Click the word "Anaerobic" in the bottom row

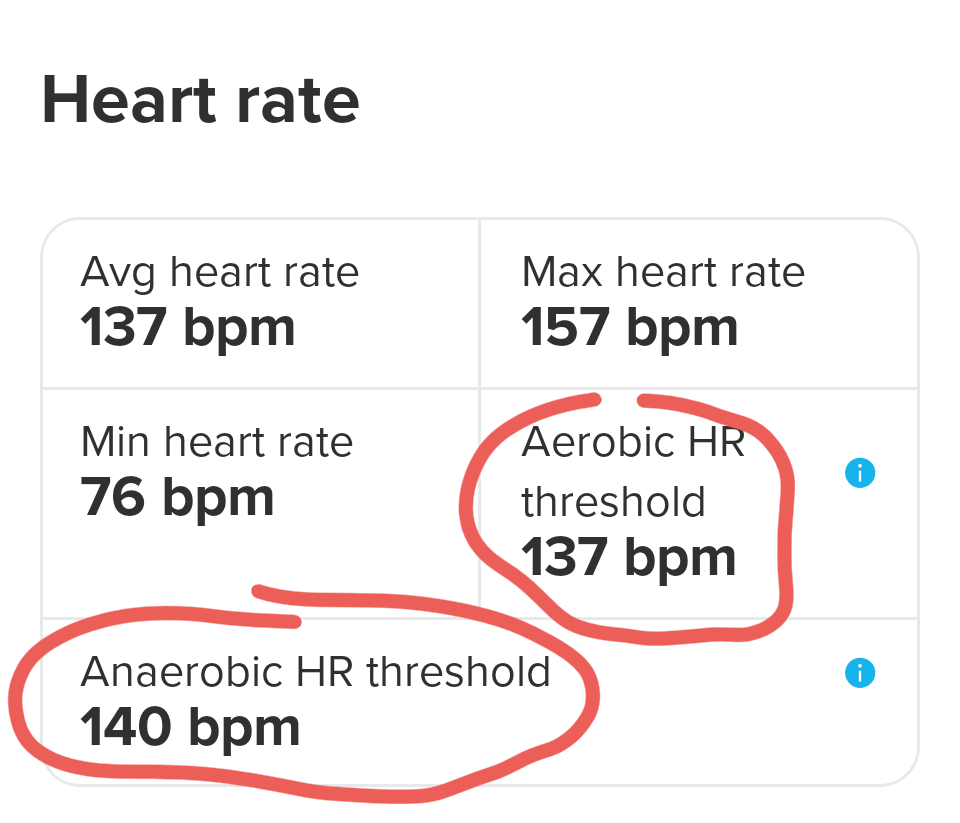183,672
